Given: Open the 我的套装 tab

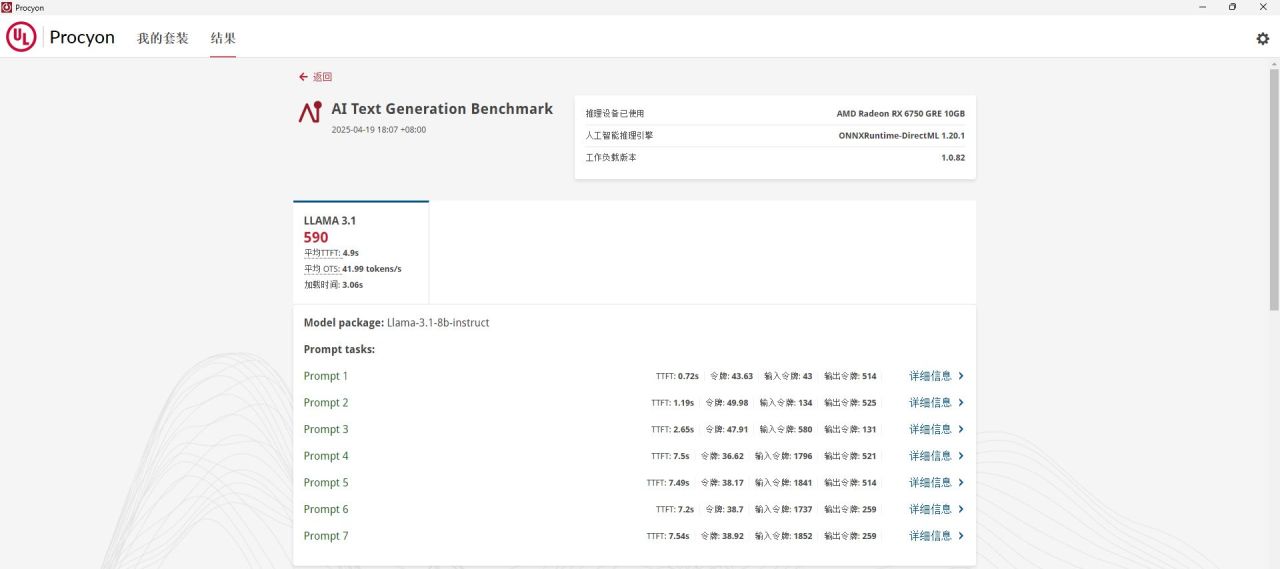Looking at the screenshot, I should (163, 39).
